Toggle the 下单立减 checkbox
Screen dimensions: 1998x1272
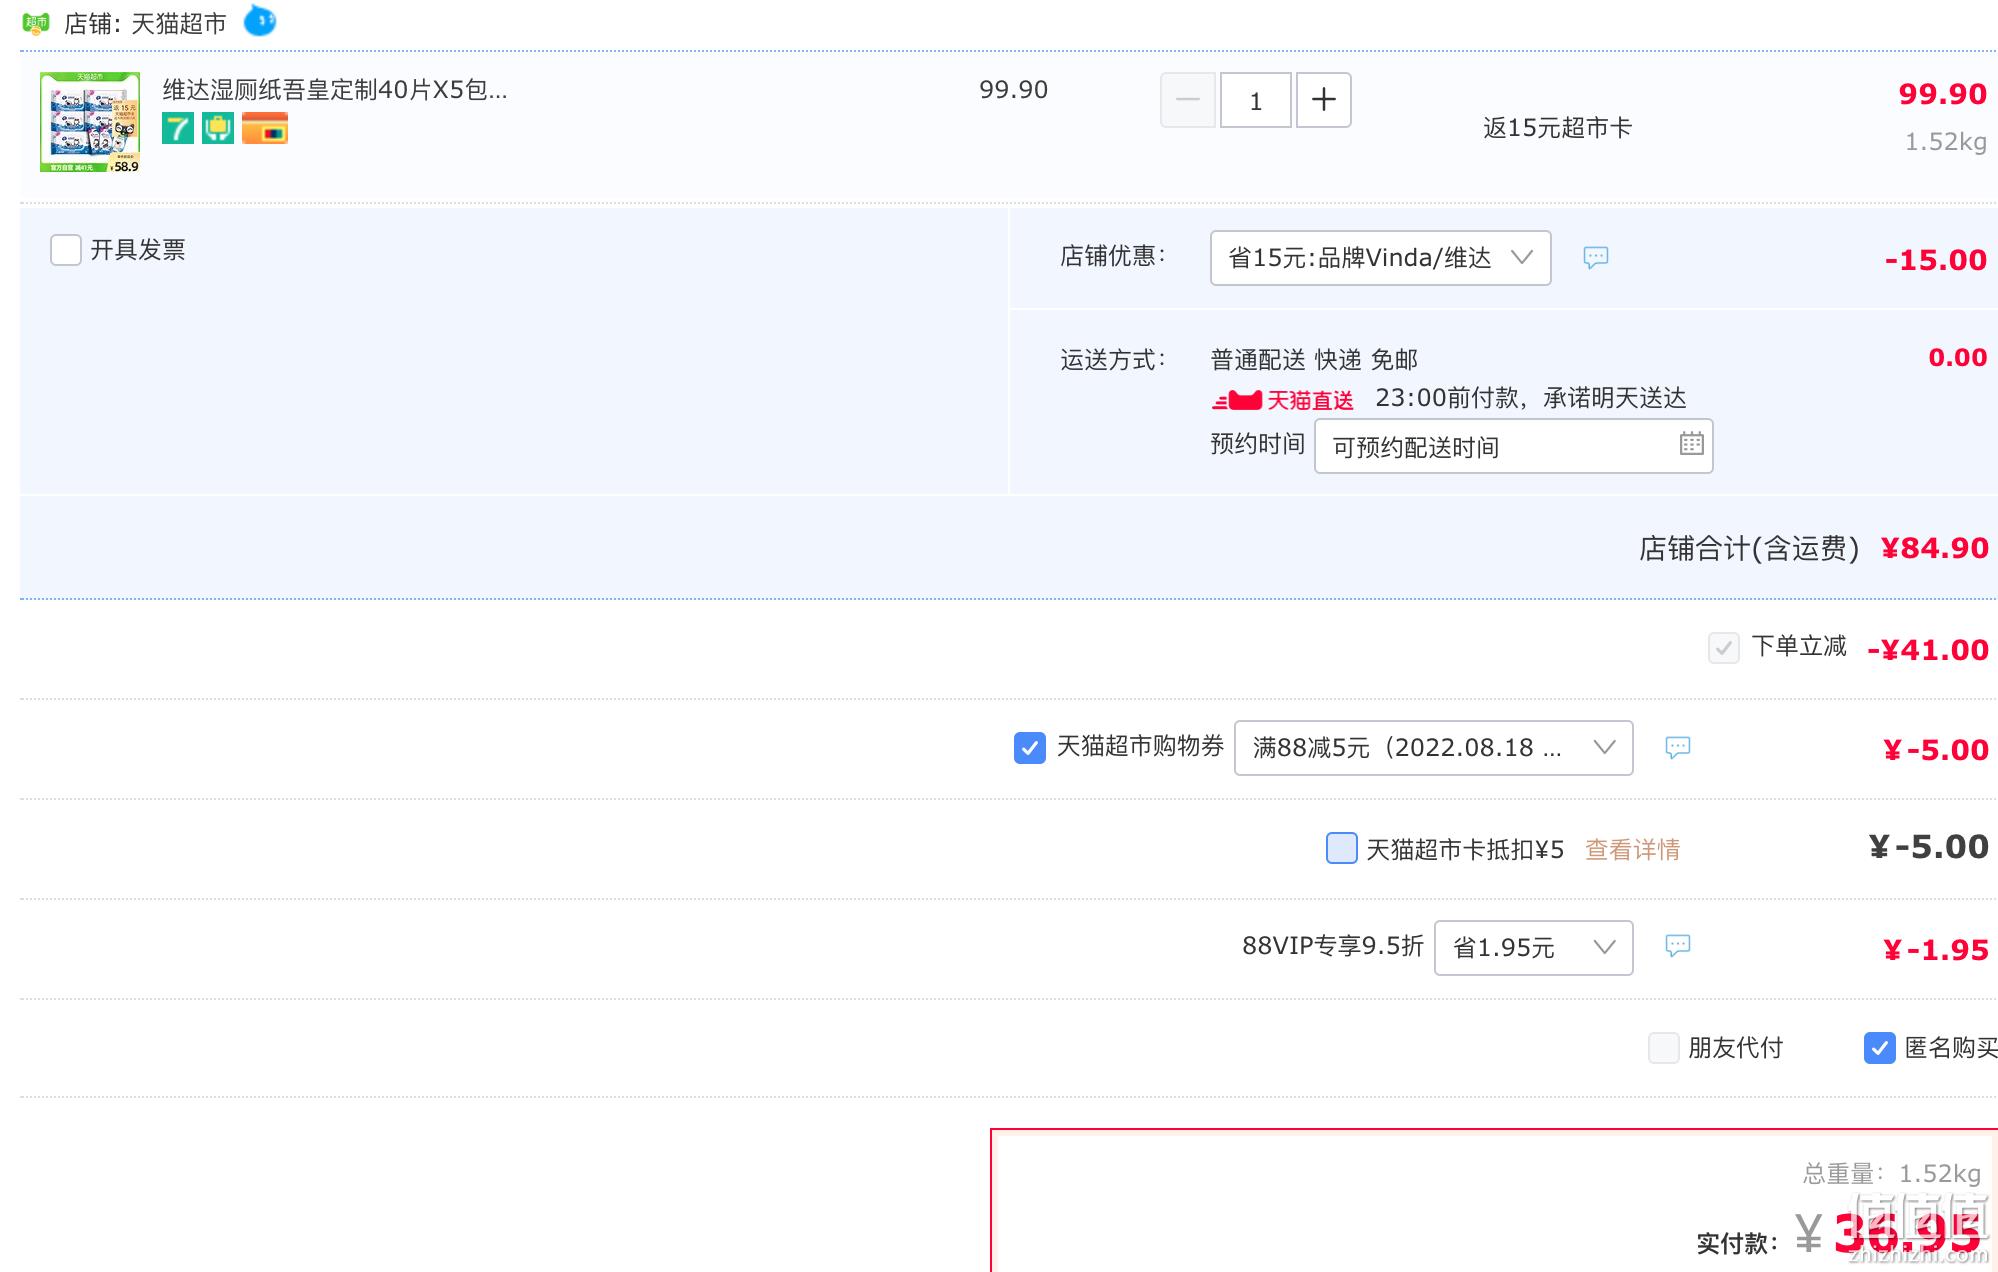point(1724,648)
